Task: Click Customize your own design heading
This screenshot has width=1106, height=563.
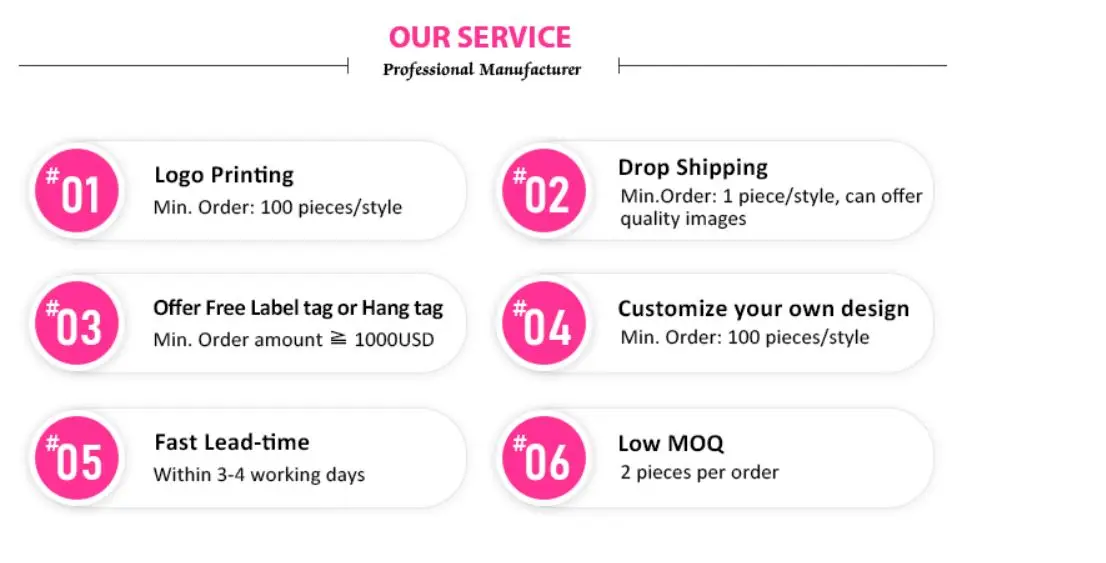Action: (763, 308)
